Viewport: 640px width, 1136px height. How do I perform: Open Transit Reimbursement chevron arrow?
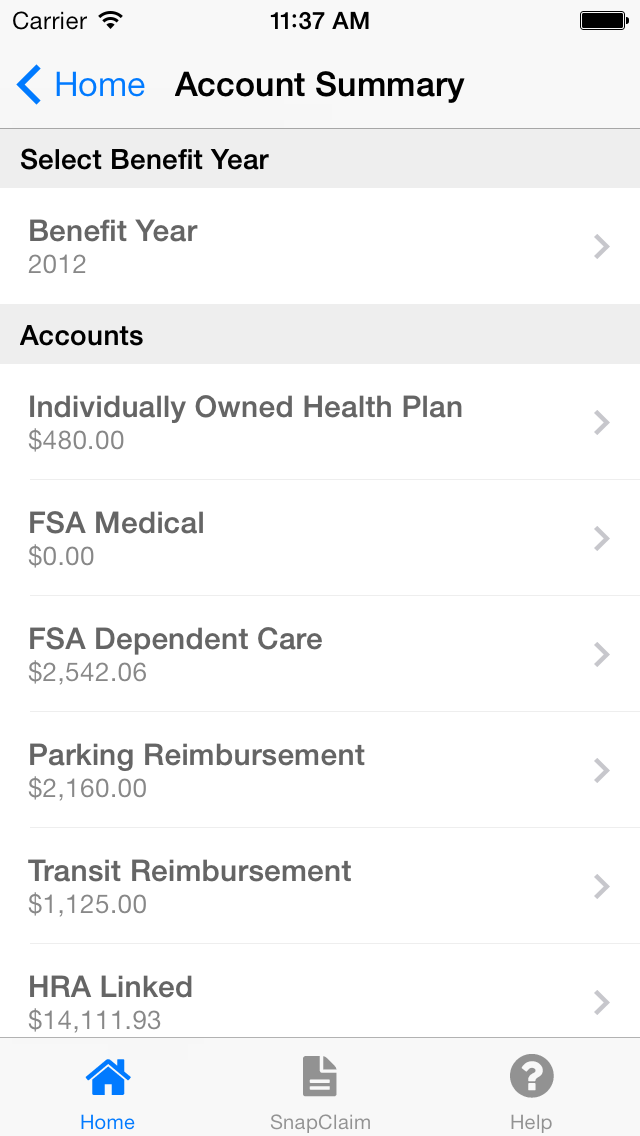601,887
